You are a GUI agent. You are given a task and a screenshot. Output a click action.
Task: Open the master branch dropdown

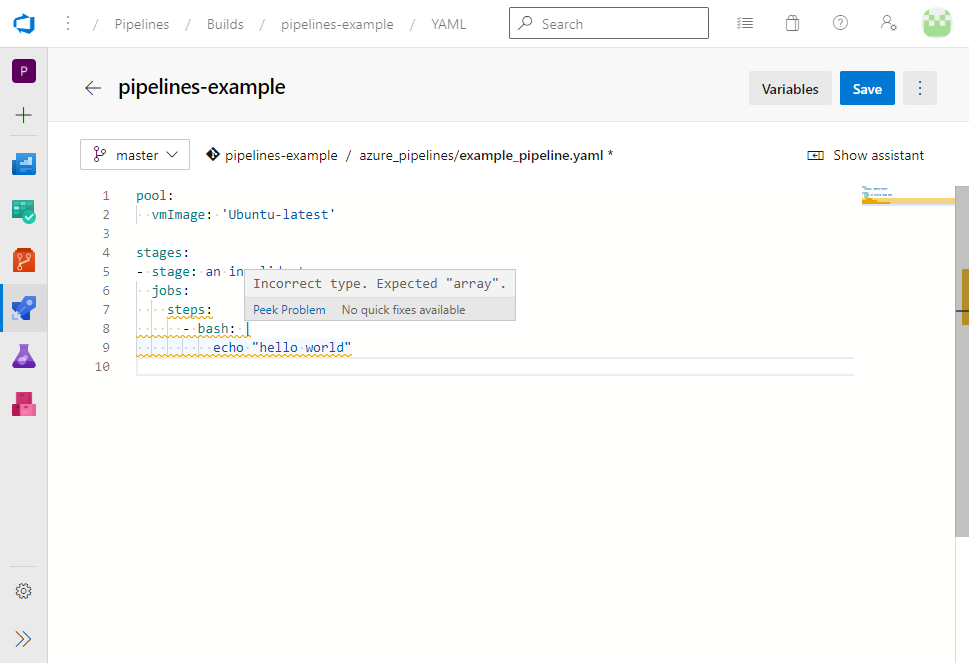point(135,154)
